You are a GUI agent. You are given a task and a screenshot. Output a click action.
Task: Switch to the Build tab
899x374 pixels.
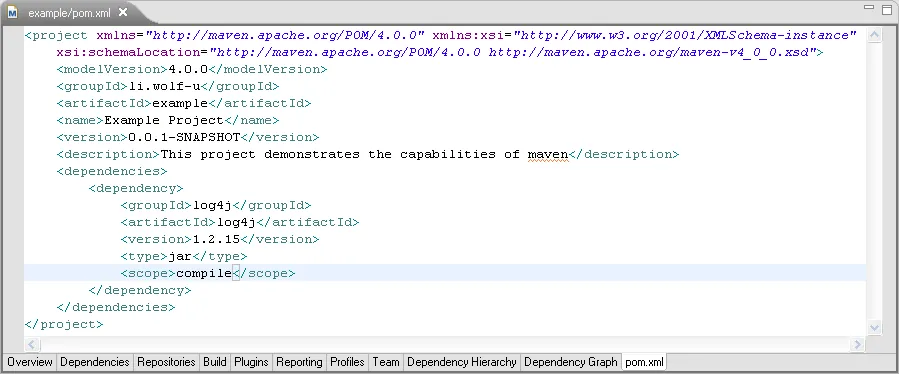[x=214, y=362]
